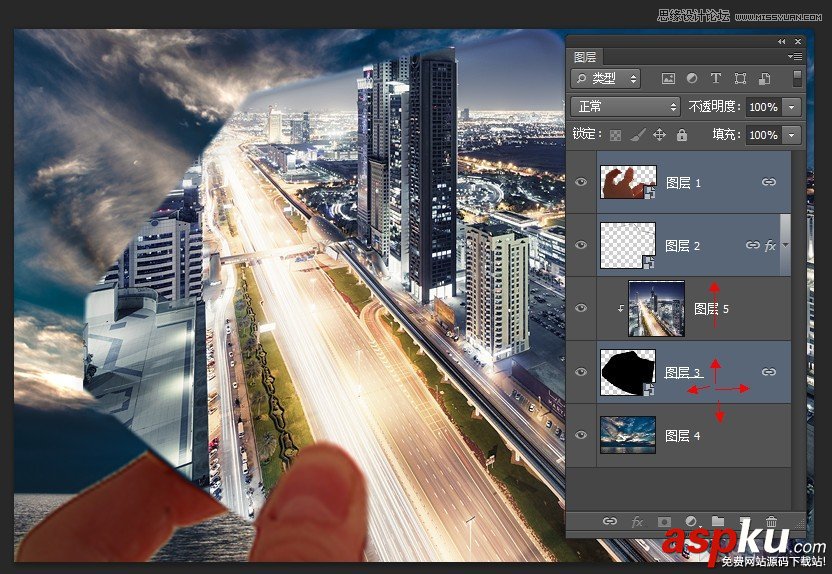Hide 图层 3 with its eye icon
The width and height of the screenshot is (832, 574).
(582, 371)
